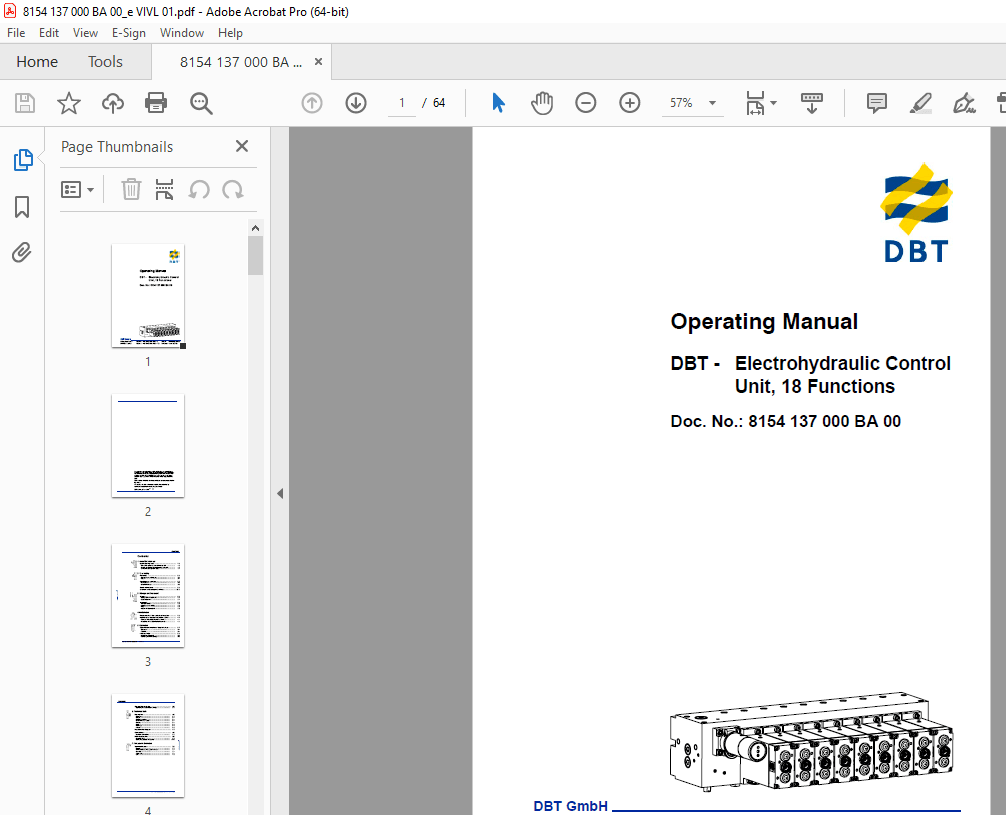Zoom in using the plus icon
This screenshot has height=815, width=1006.
pyautogui.click(x=630, y=103)
